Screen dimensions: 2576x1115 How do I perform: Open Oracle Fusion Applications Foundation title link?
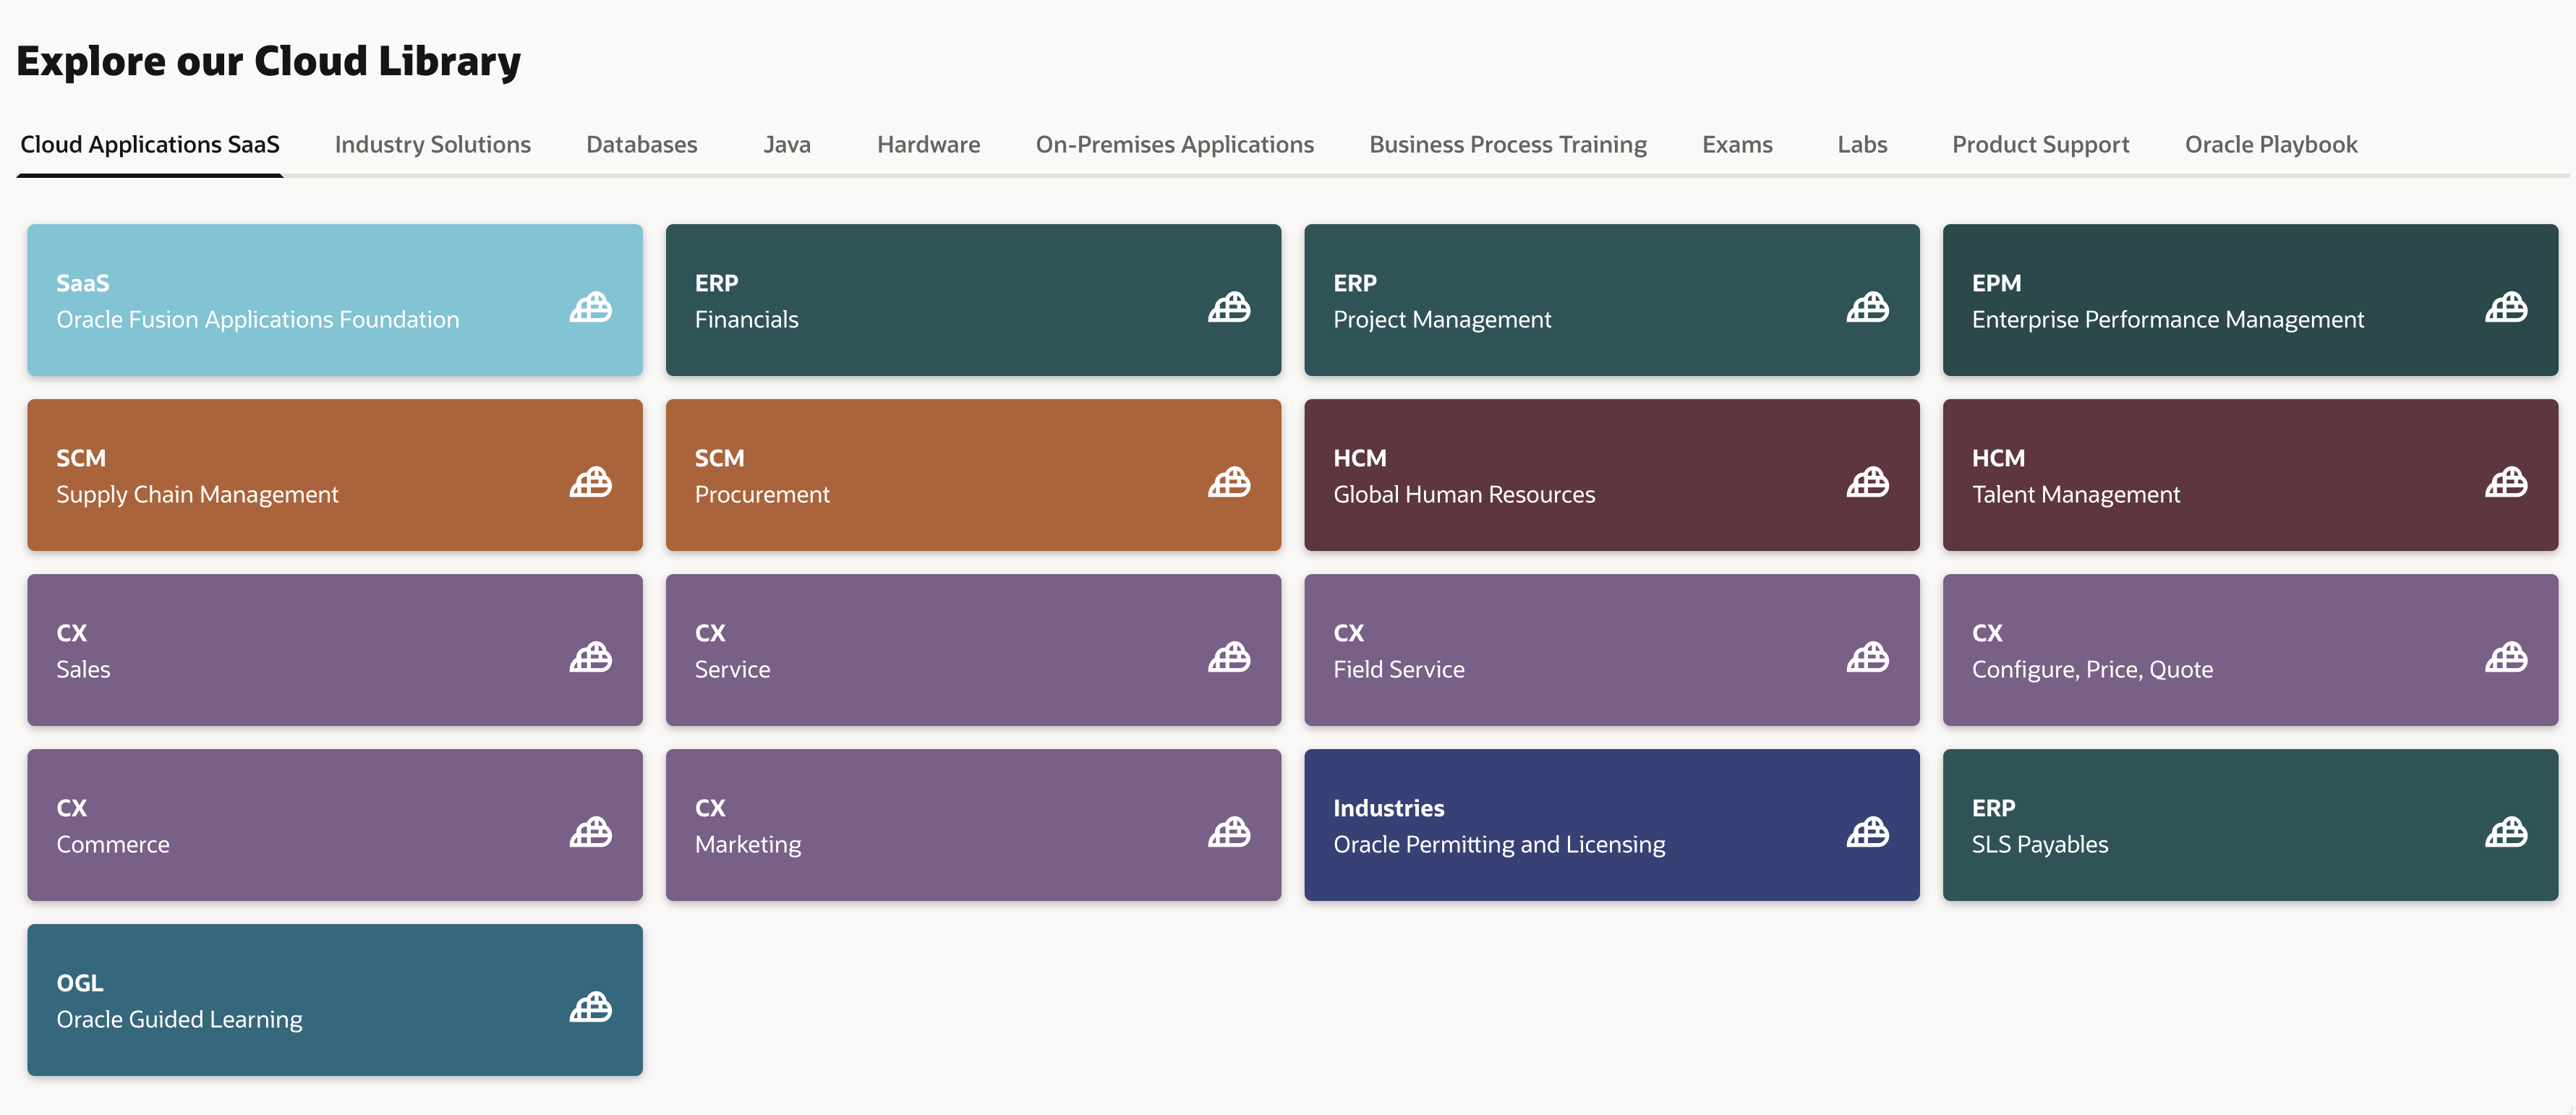(x=258, y=320)
